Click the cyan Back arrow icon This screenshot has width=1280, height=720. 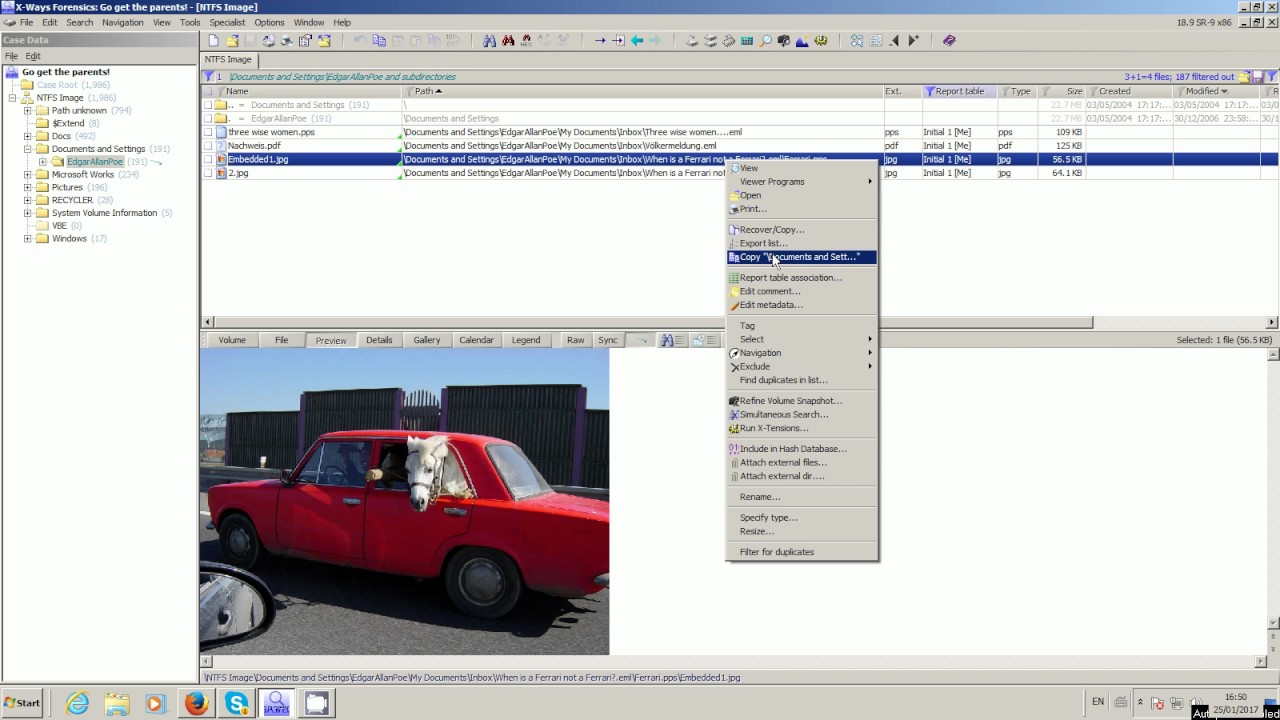click(x=637, y=41)
